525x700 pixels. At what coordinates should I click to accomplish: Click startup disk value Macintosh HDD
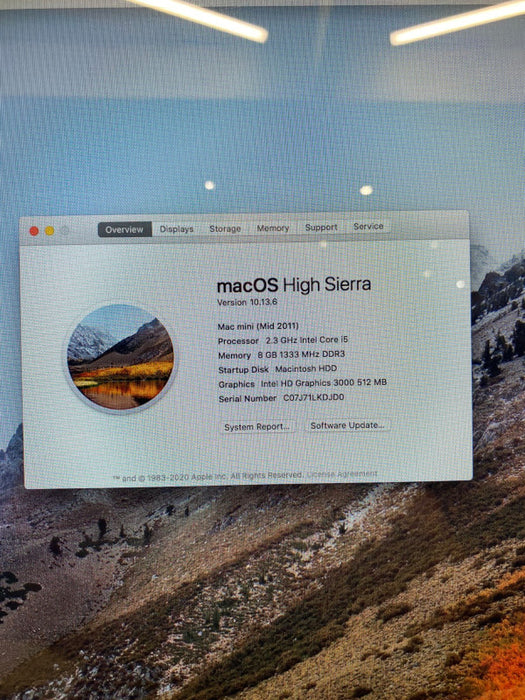[x=306, y=369]
